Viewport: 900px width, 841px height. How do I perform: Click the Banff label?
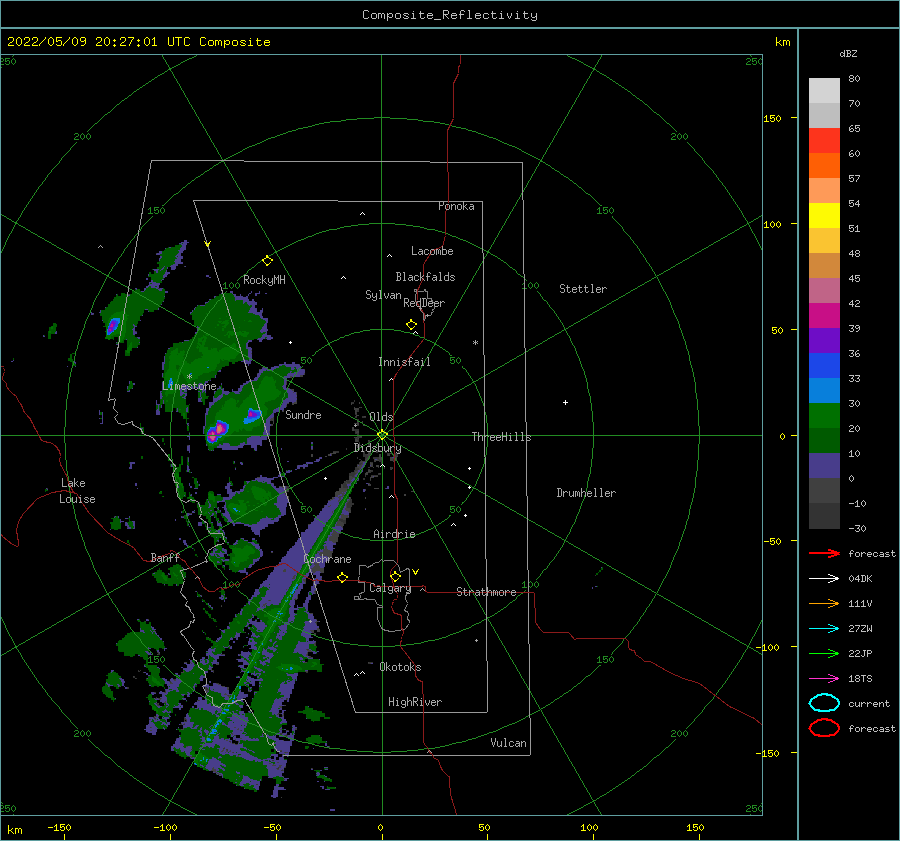click(x=165, y=557)
